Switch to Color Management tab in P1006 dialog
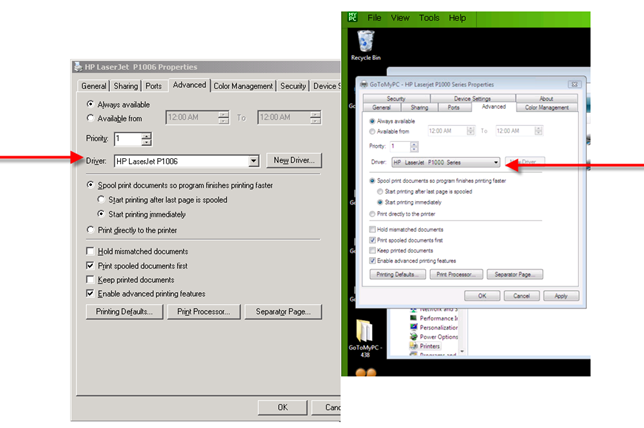Screen dimensions: 644x428 (243, 86)
